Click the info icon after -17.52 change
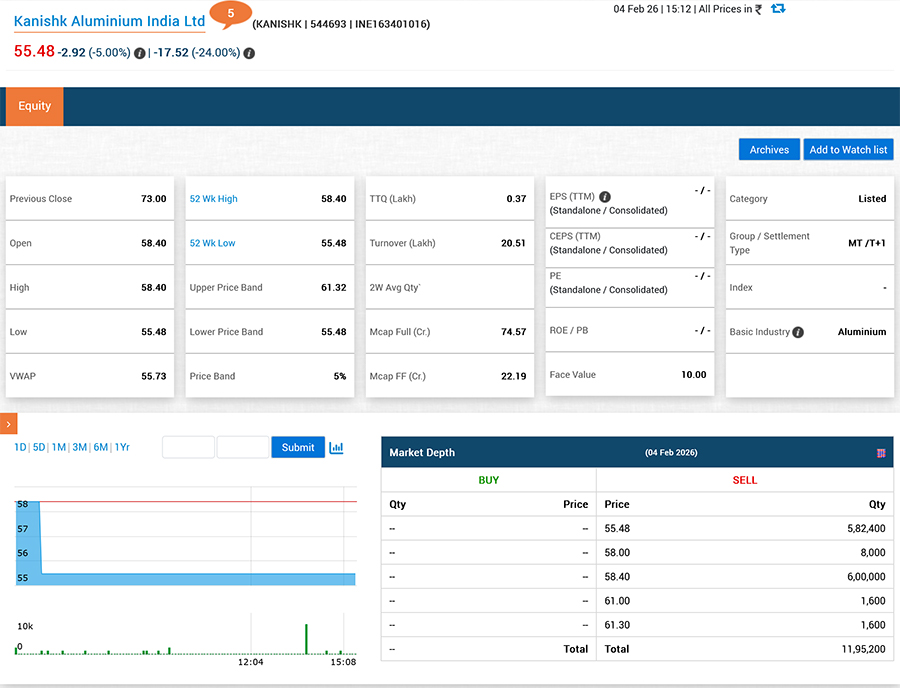This screenshot has width=900, height=688. (x=248, y=53)
